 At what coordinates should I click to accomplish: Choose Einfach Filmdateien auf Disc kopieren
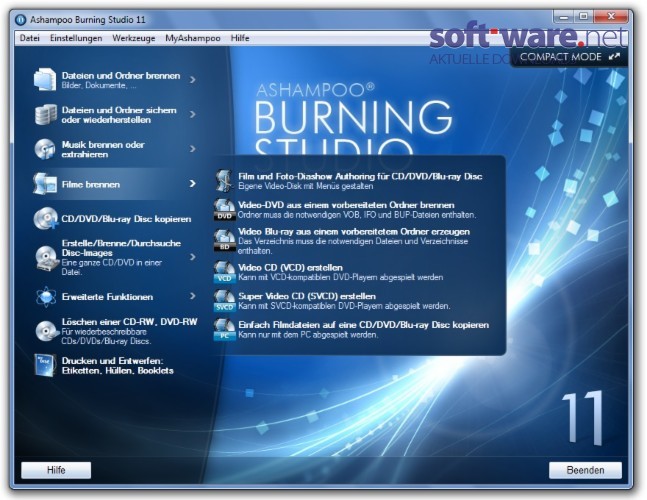click(363, 325)
